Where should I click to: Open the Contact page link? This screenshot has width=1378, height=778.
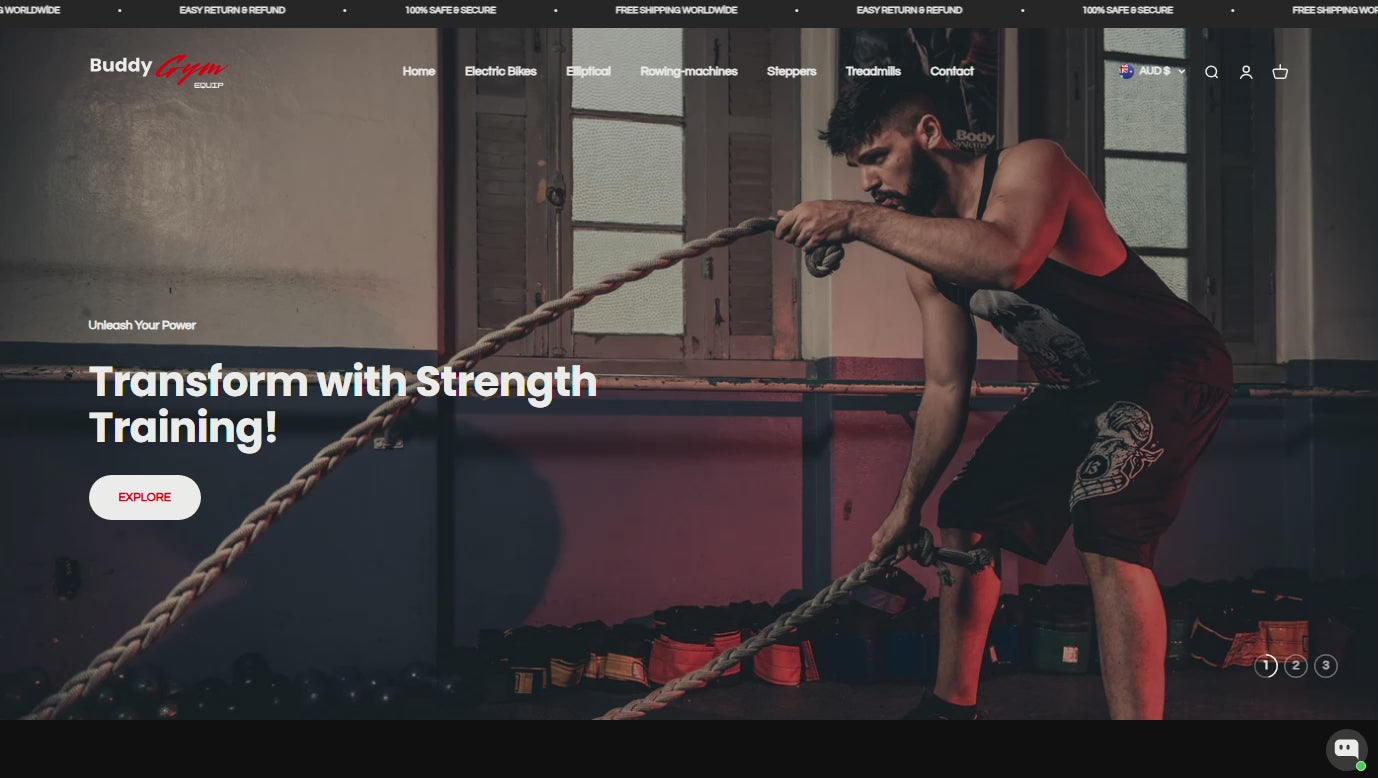(952, 71)
